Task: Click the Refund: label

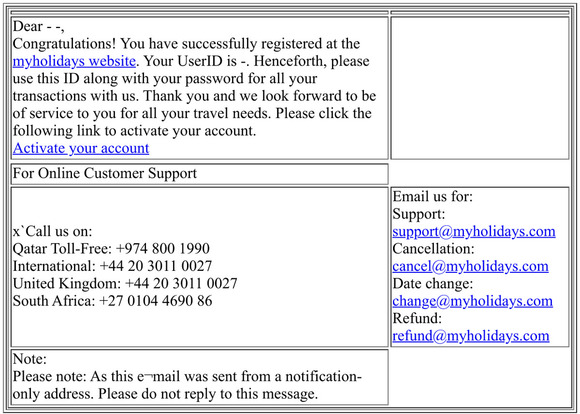Action: tap(417, 318)
